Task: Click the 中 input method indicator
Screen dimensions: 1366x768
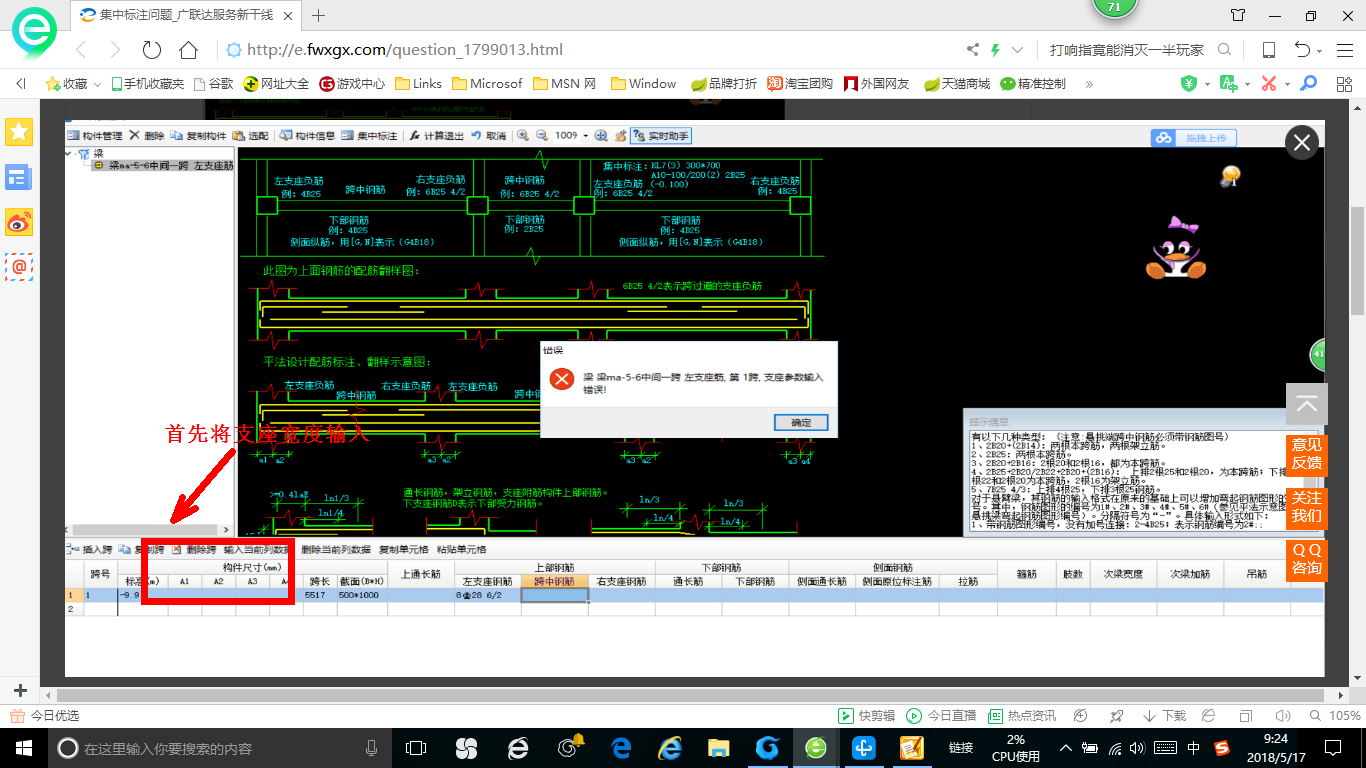Action: (1194, 748)
